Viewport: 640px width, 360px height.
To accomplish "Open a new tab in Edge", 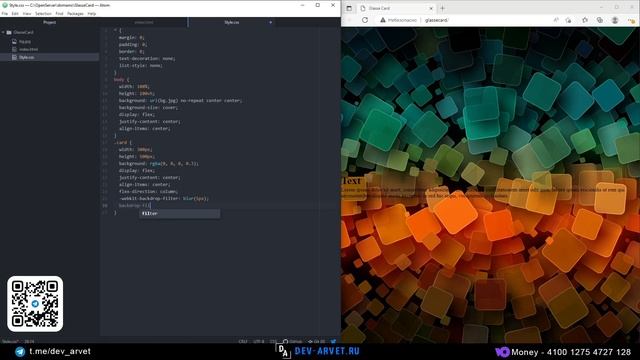I will pos(442,8).
